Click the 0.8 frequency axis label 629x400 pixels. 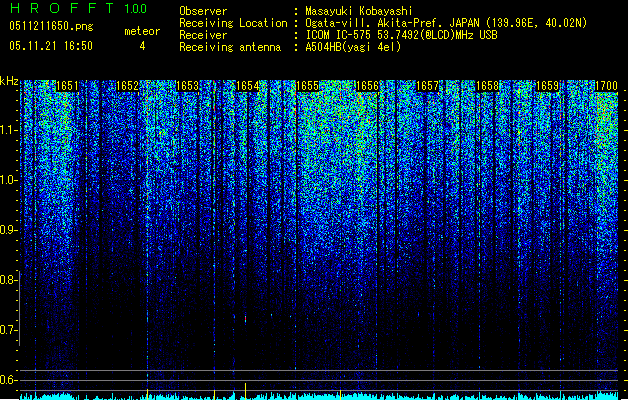click(9, 280)
